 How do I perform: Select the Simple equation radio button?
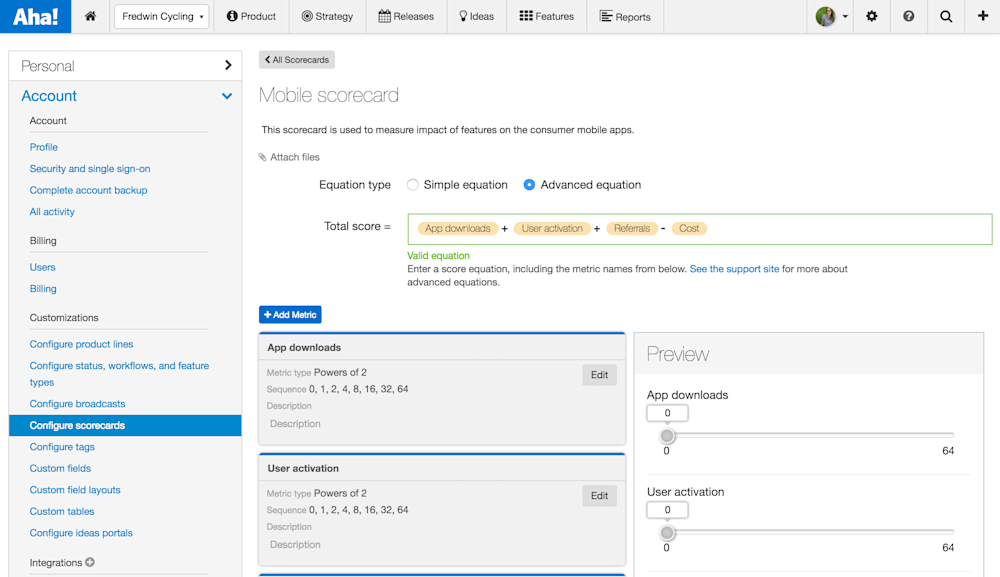point(412,184)
